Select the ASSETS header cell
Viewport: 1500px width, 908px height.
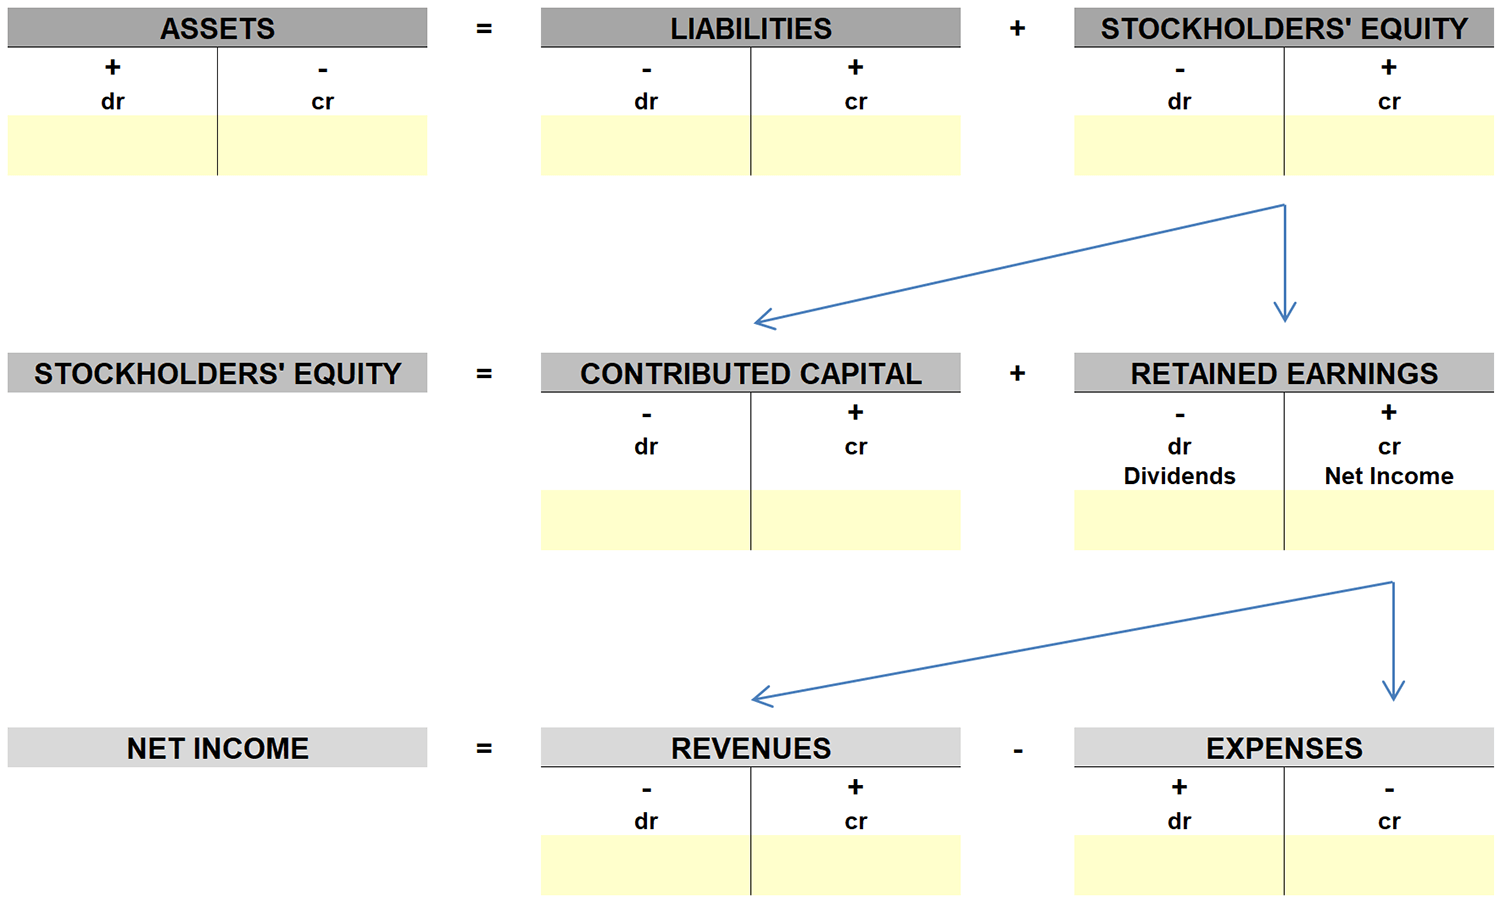tap(217, 28)
